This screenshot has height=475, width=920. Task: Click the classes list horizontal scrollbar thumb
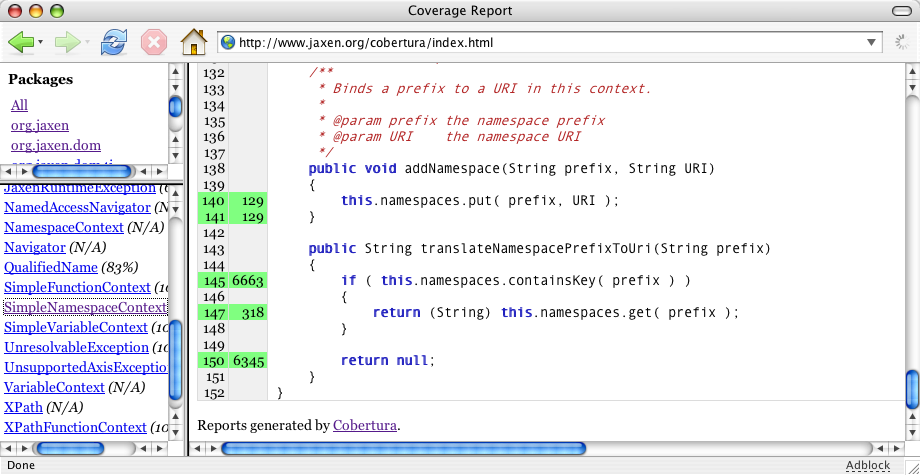click(x=69, y=450)
